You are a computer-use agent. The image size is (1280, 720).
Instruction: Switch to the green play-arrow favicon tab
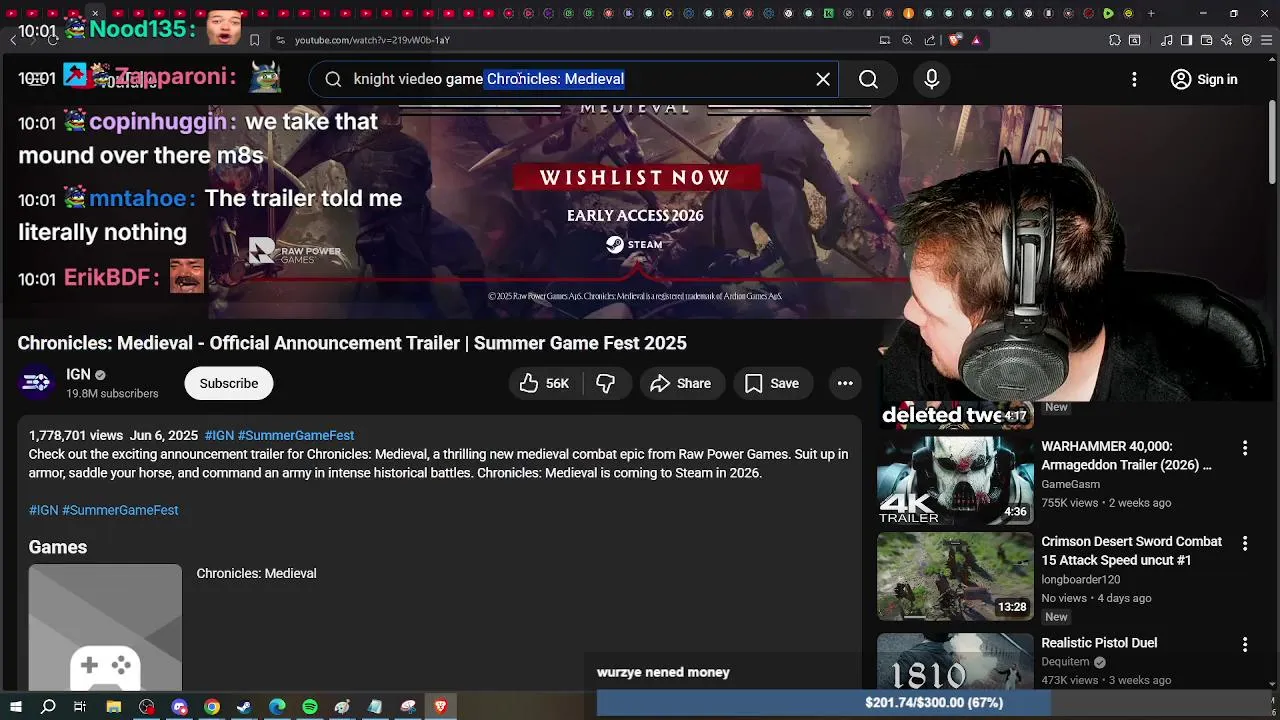coord(1108,13)
